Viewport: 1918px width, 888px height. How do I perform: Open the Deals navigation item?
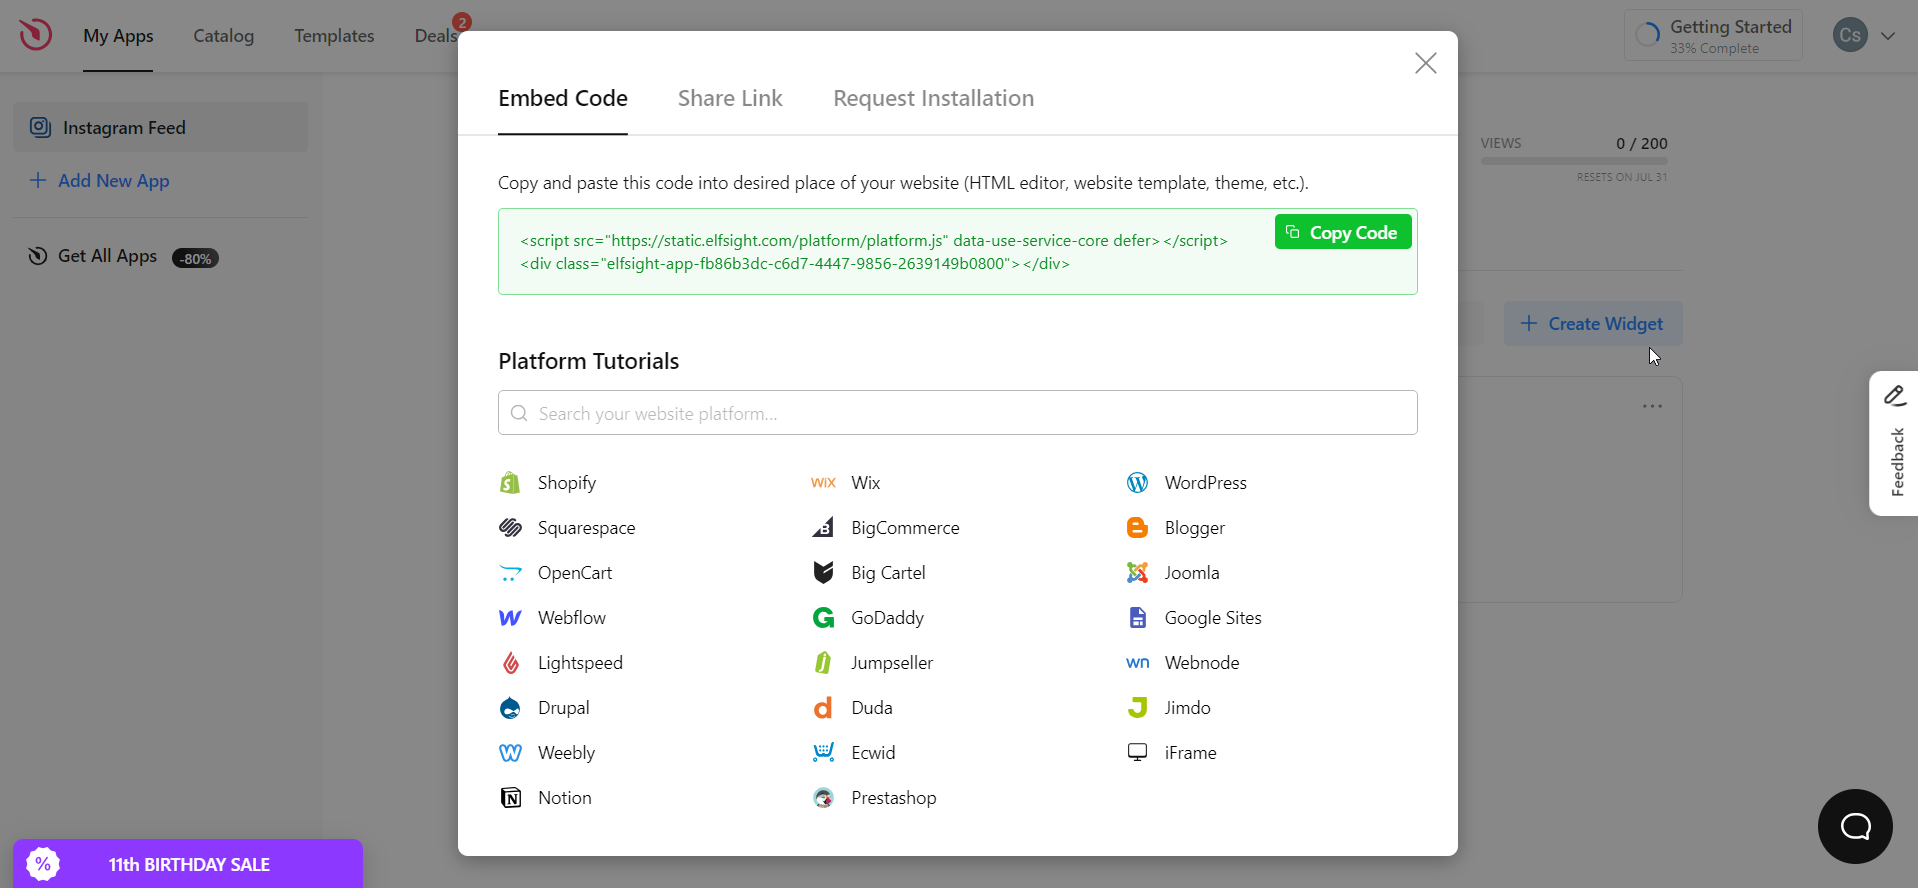(x=435, y=36)
